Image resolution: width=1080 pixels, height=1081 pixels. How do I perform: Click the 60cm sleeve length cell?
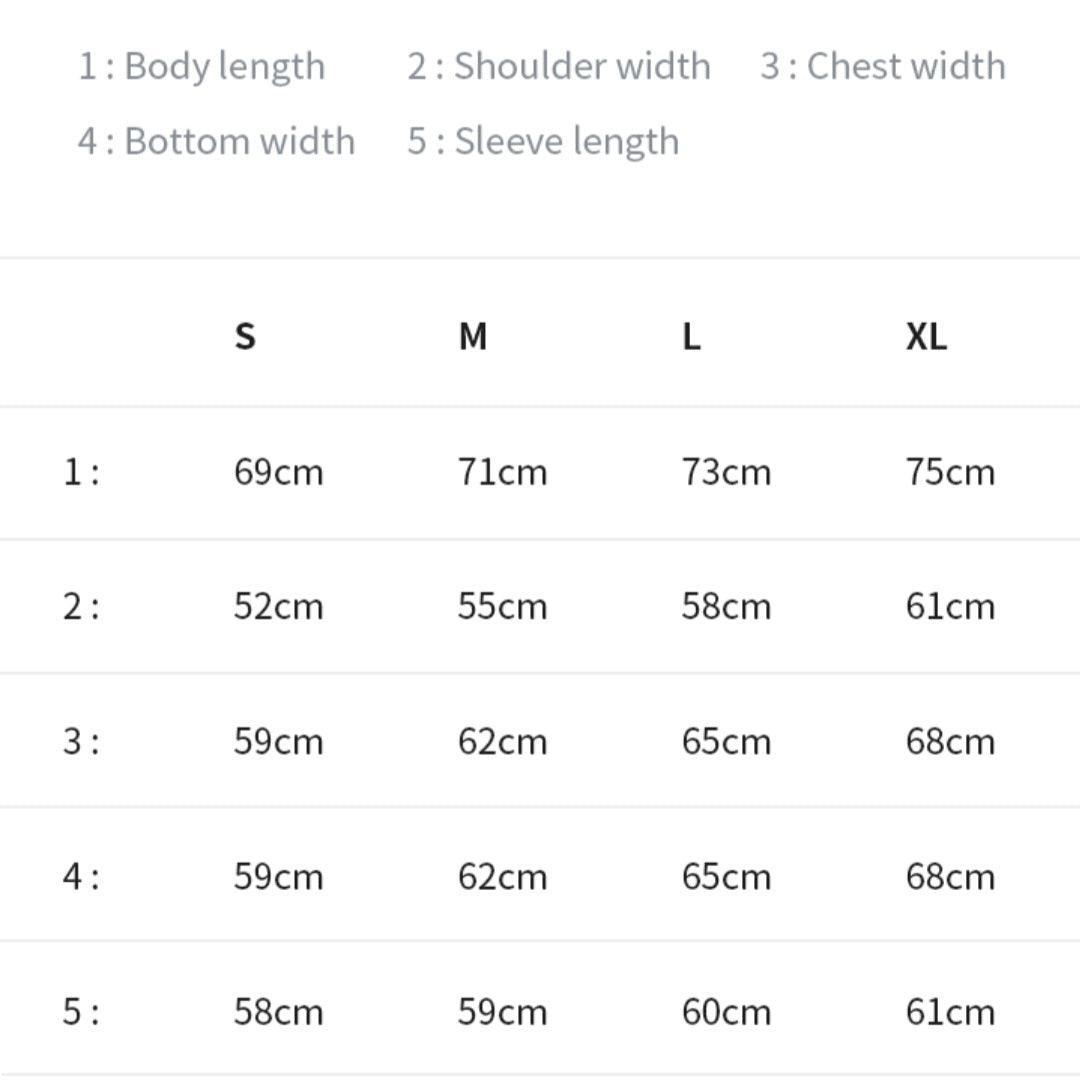pos(726,1012)
